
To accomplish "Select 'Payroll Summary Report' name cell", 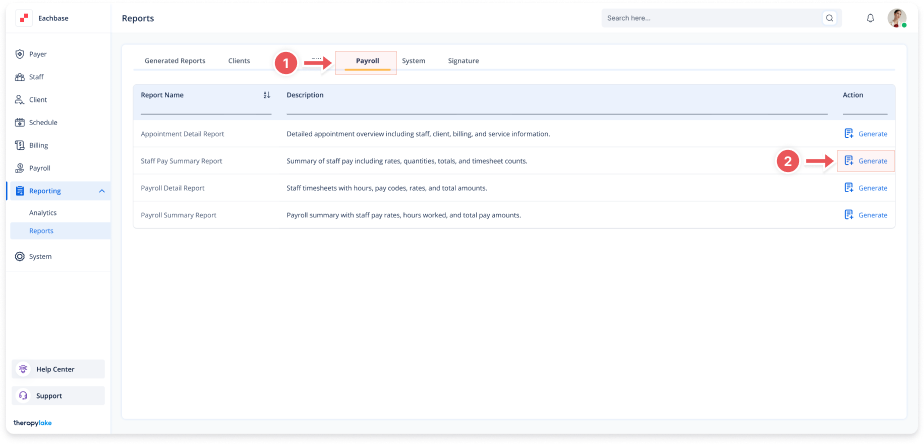I will 179,215.
